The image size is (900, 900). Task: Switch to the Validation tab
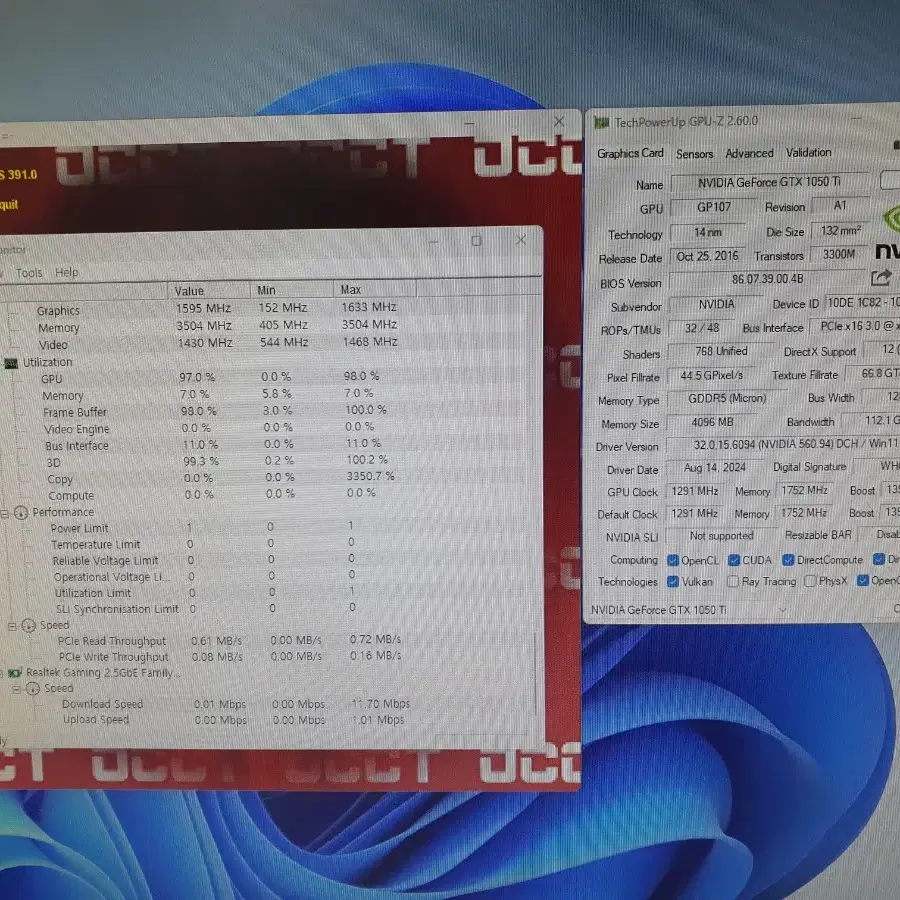pyautogui.click(x=808, y=153)
